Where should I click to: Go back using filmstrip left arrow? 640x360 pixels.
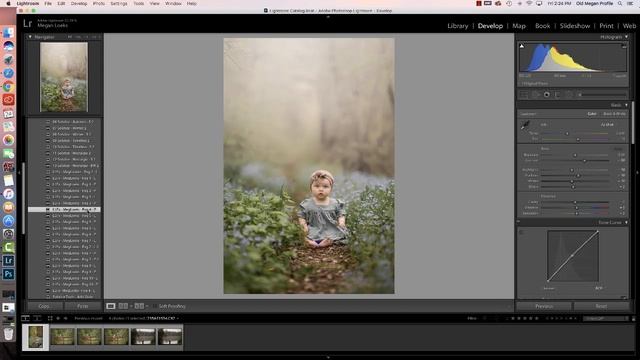[58, 318]
